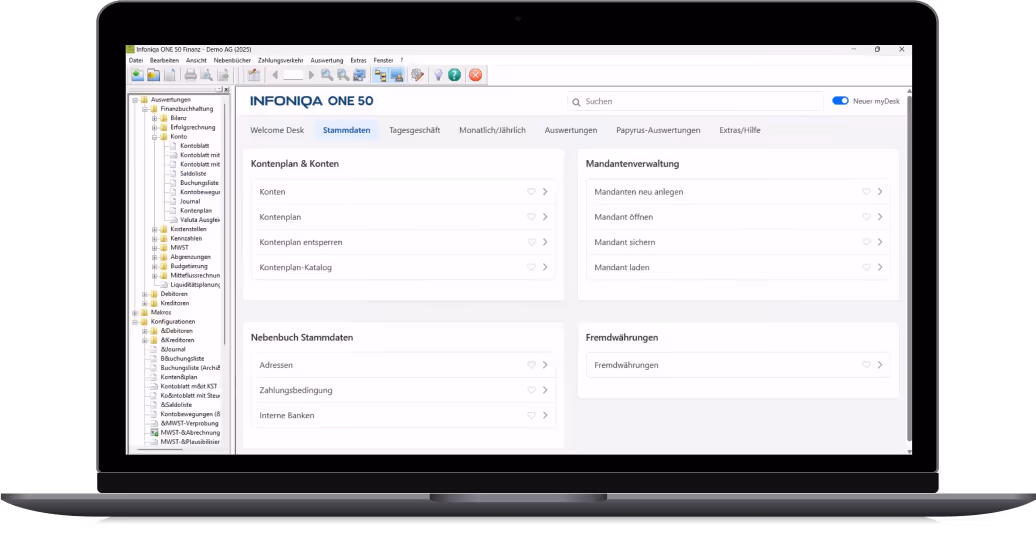This screenshot has height=545, width=1036.
Task: Click the search magnifier in Suchen box
Action: tap(576, 102)
